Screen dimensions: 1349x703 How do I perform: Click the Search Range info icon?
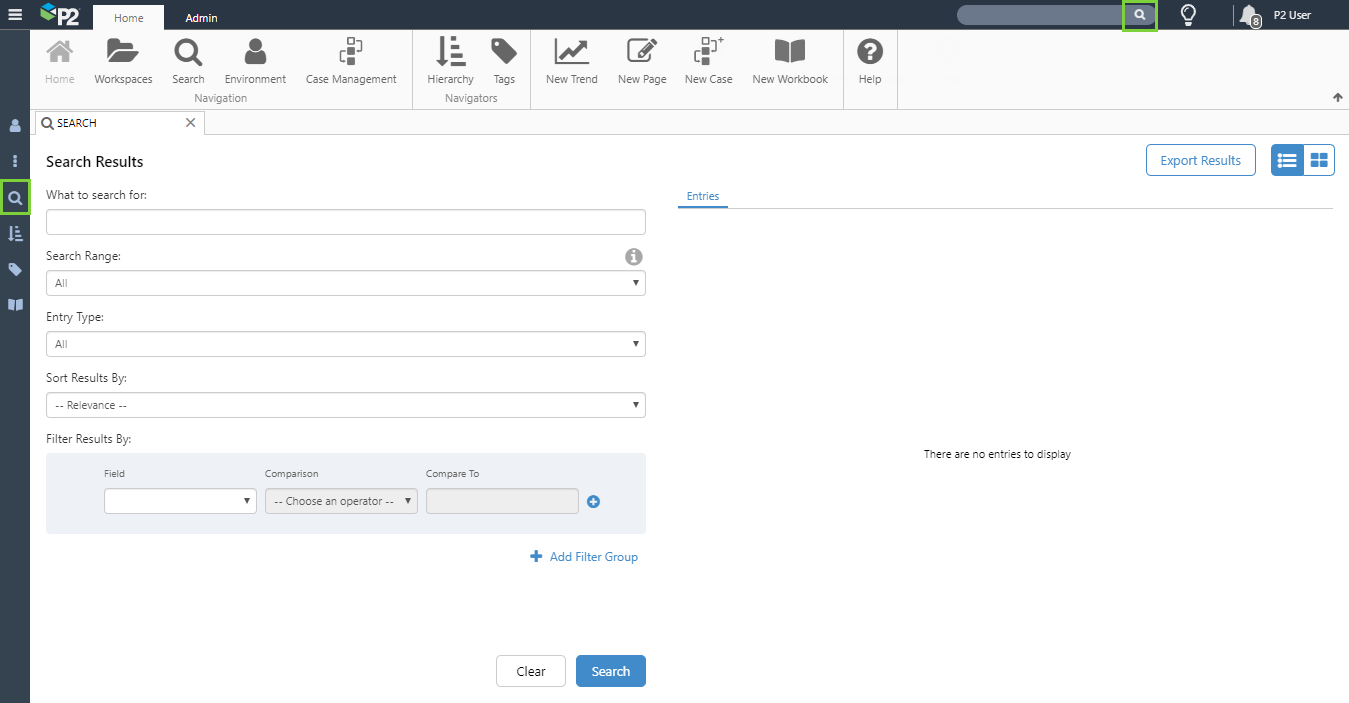633,257
